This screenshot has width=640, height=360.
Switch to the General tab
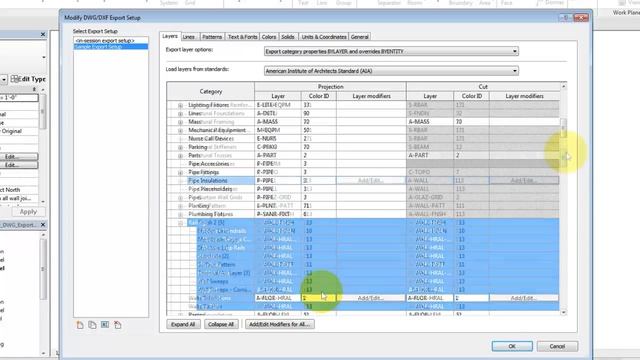tap(360, 37)
